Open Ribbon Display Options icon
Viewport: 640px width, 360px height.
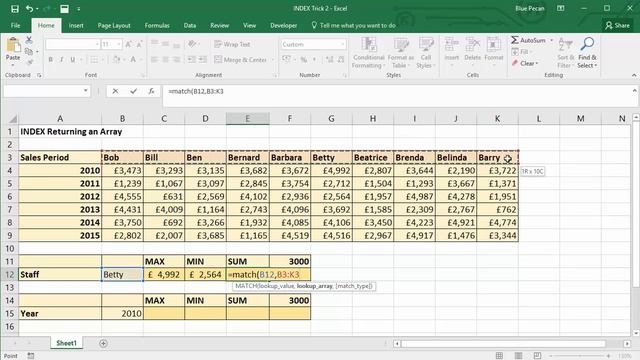pos(560,8)
